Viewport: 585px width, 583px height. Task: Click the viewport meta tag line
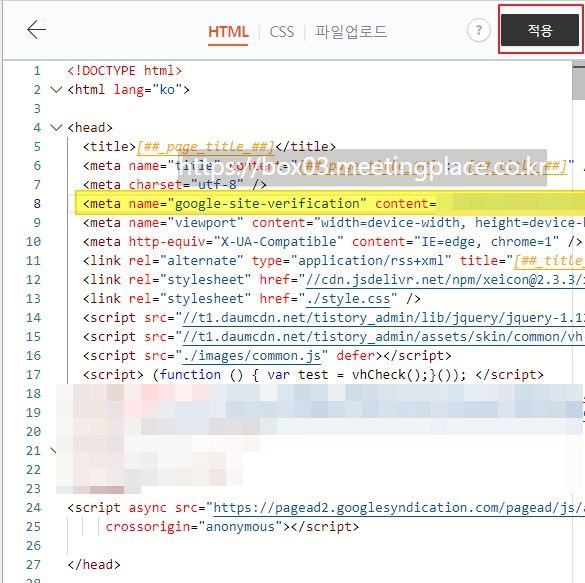pos(334,223)
